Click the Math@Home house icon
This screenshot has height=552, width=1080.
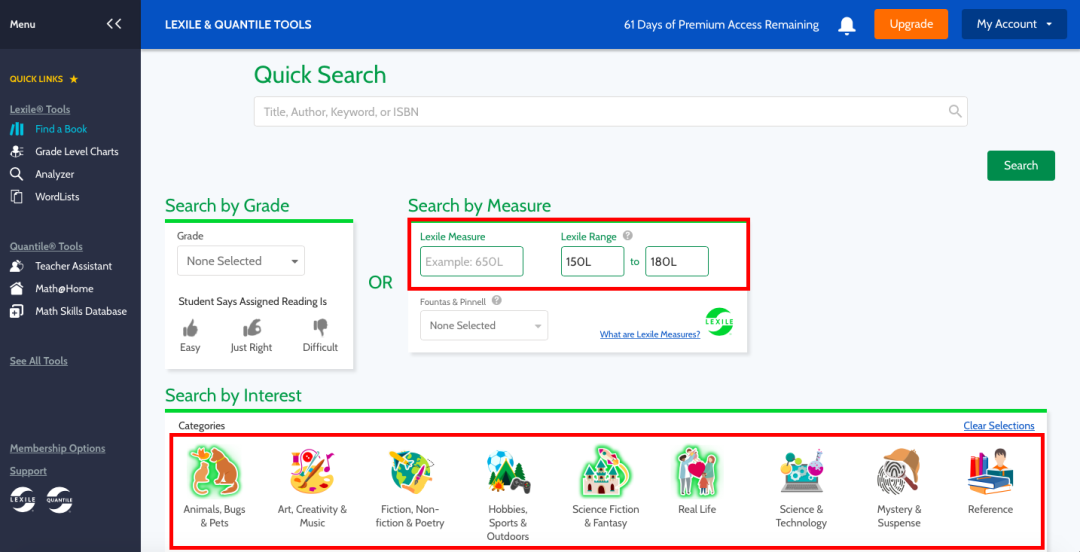click(17, 288)
